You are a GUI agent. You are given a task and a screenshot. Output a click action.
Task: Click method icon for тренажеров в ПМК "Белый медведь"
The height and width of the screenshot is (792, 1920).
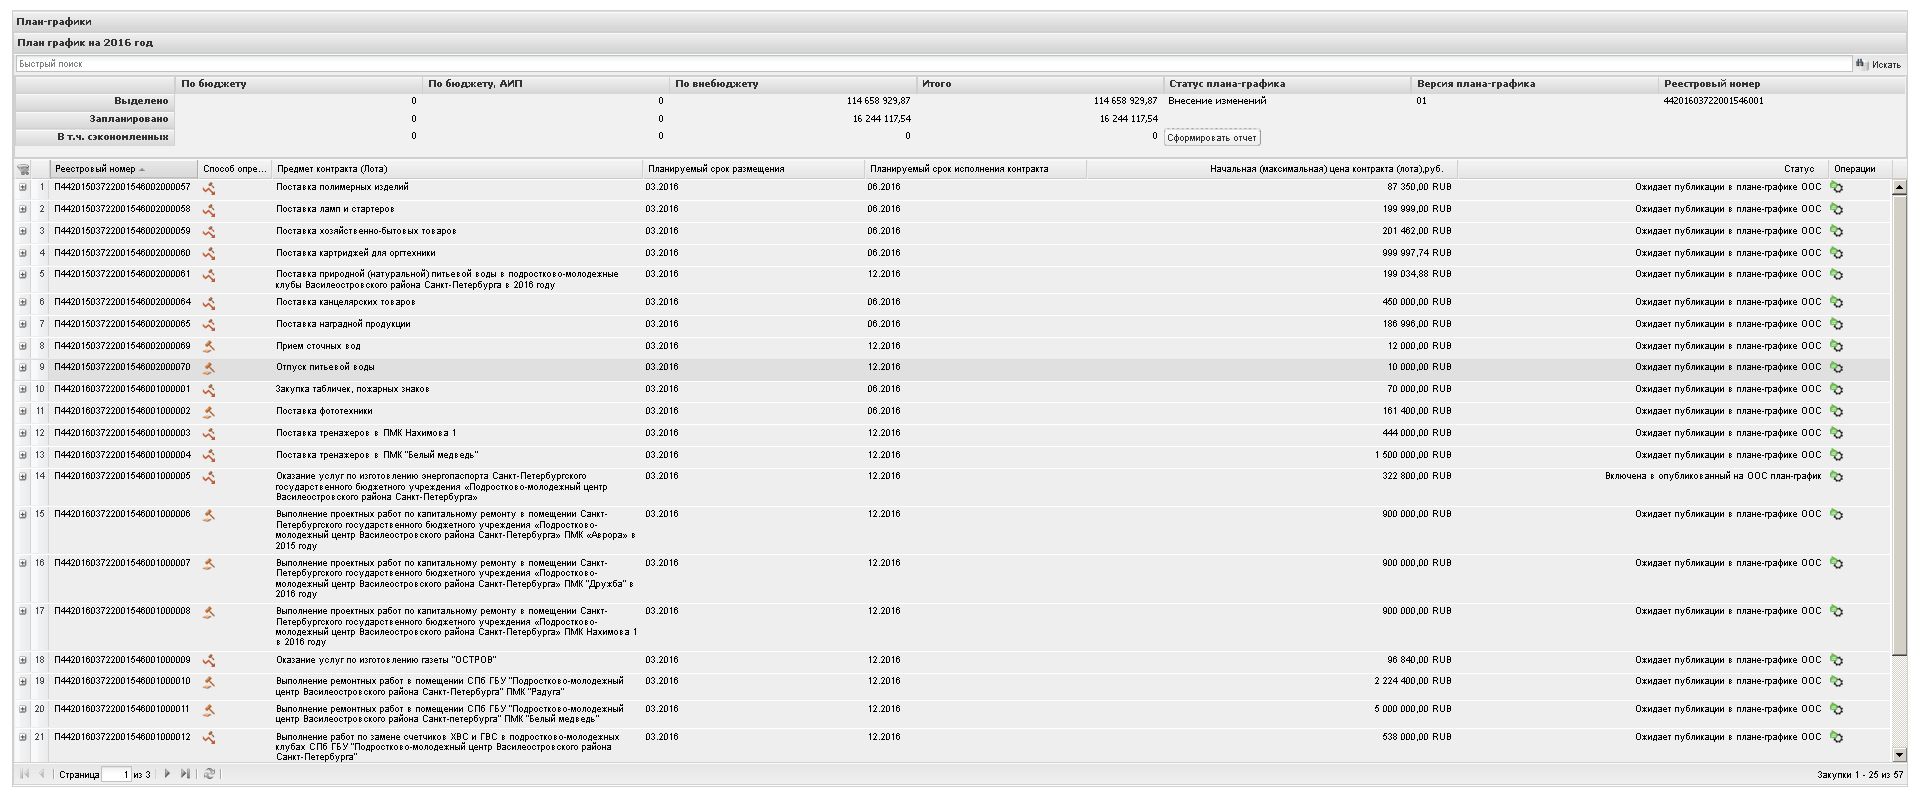[209, 456]
